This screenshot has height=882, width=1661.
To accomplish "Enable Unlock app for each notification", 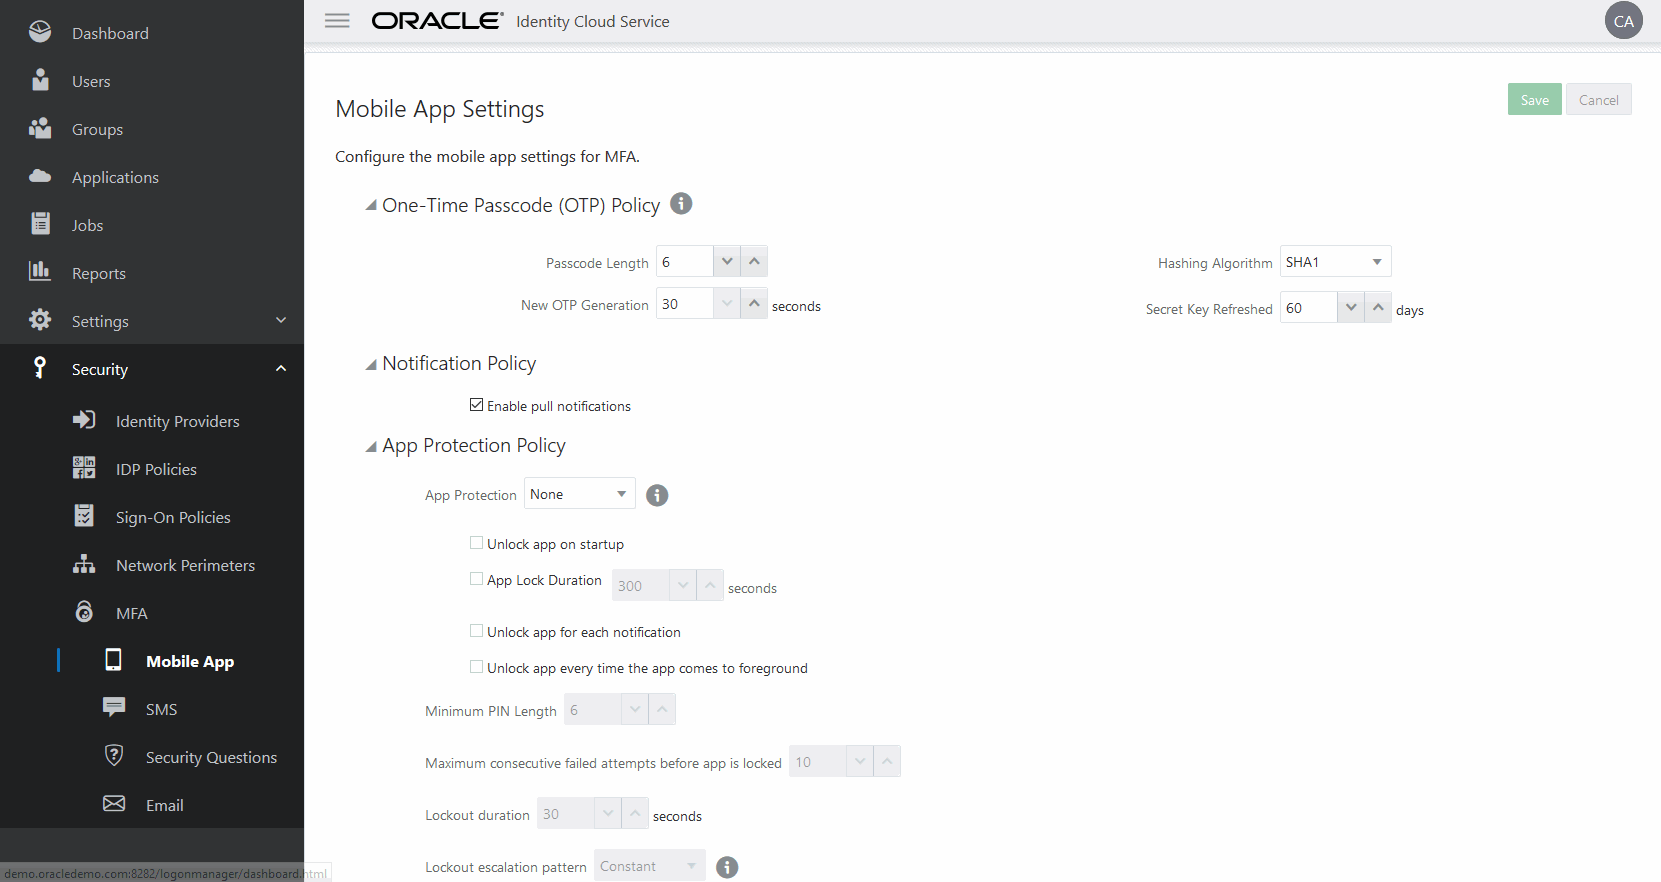I will point(477,631).
